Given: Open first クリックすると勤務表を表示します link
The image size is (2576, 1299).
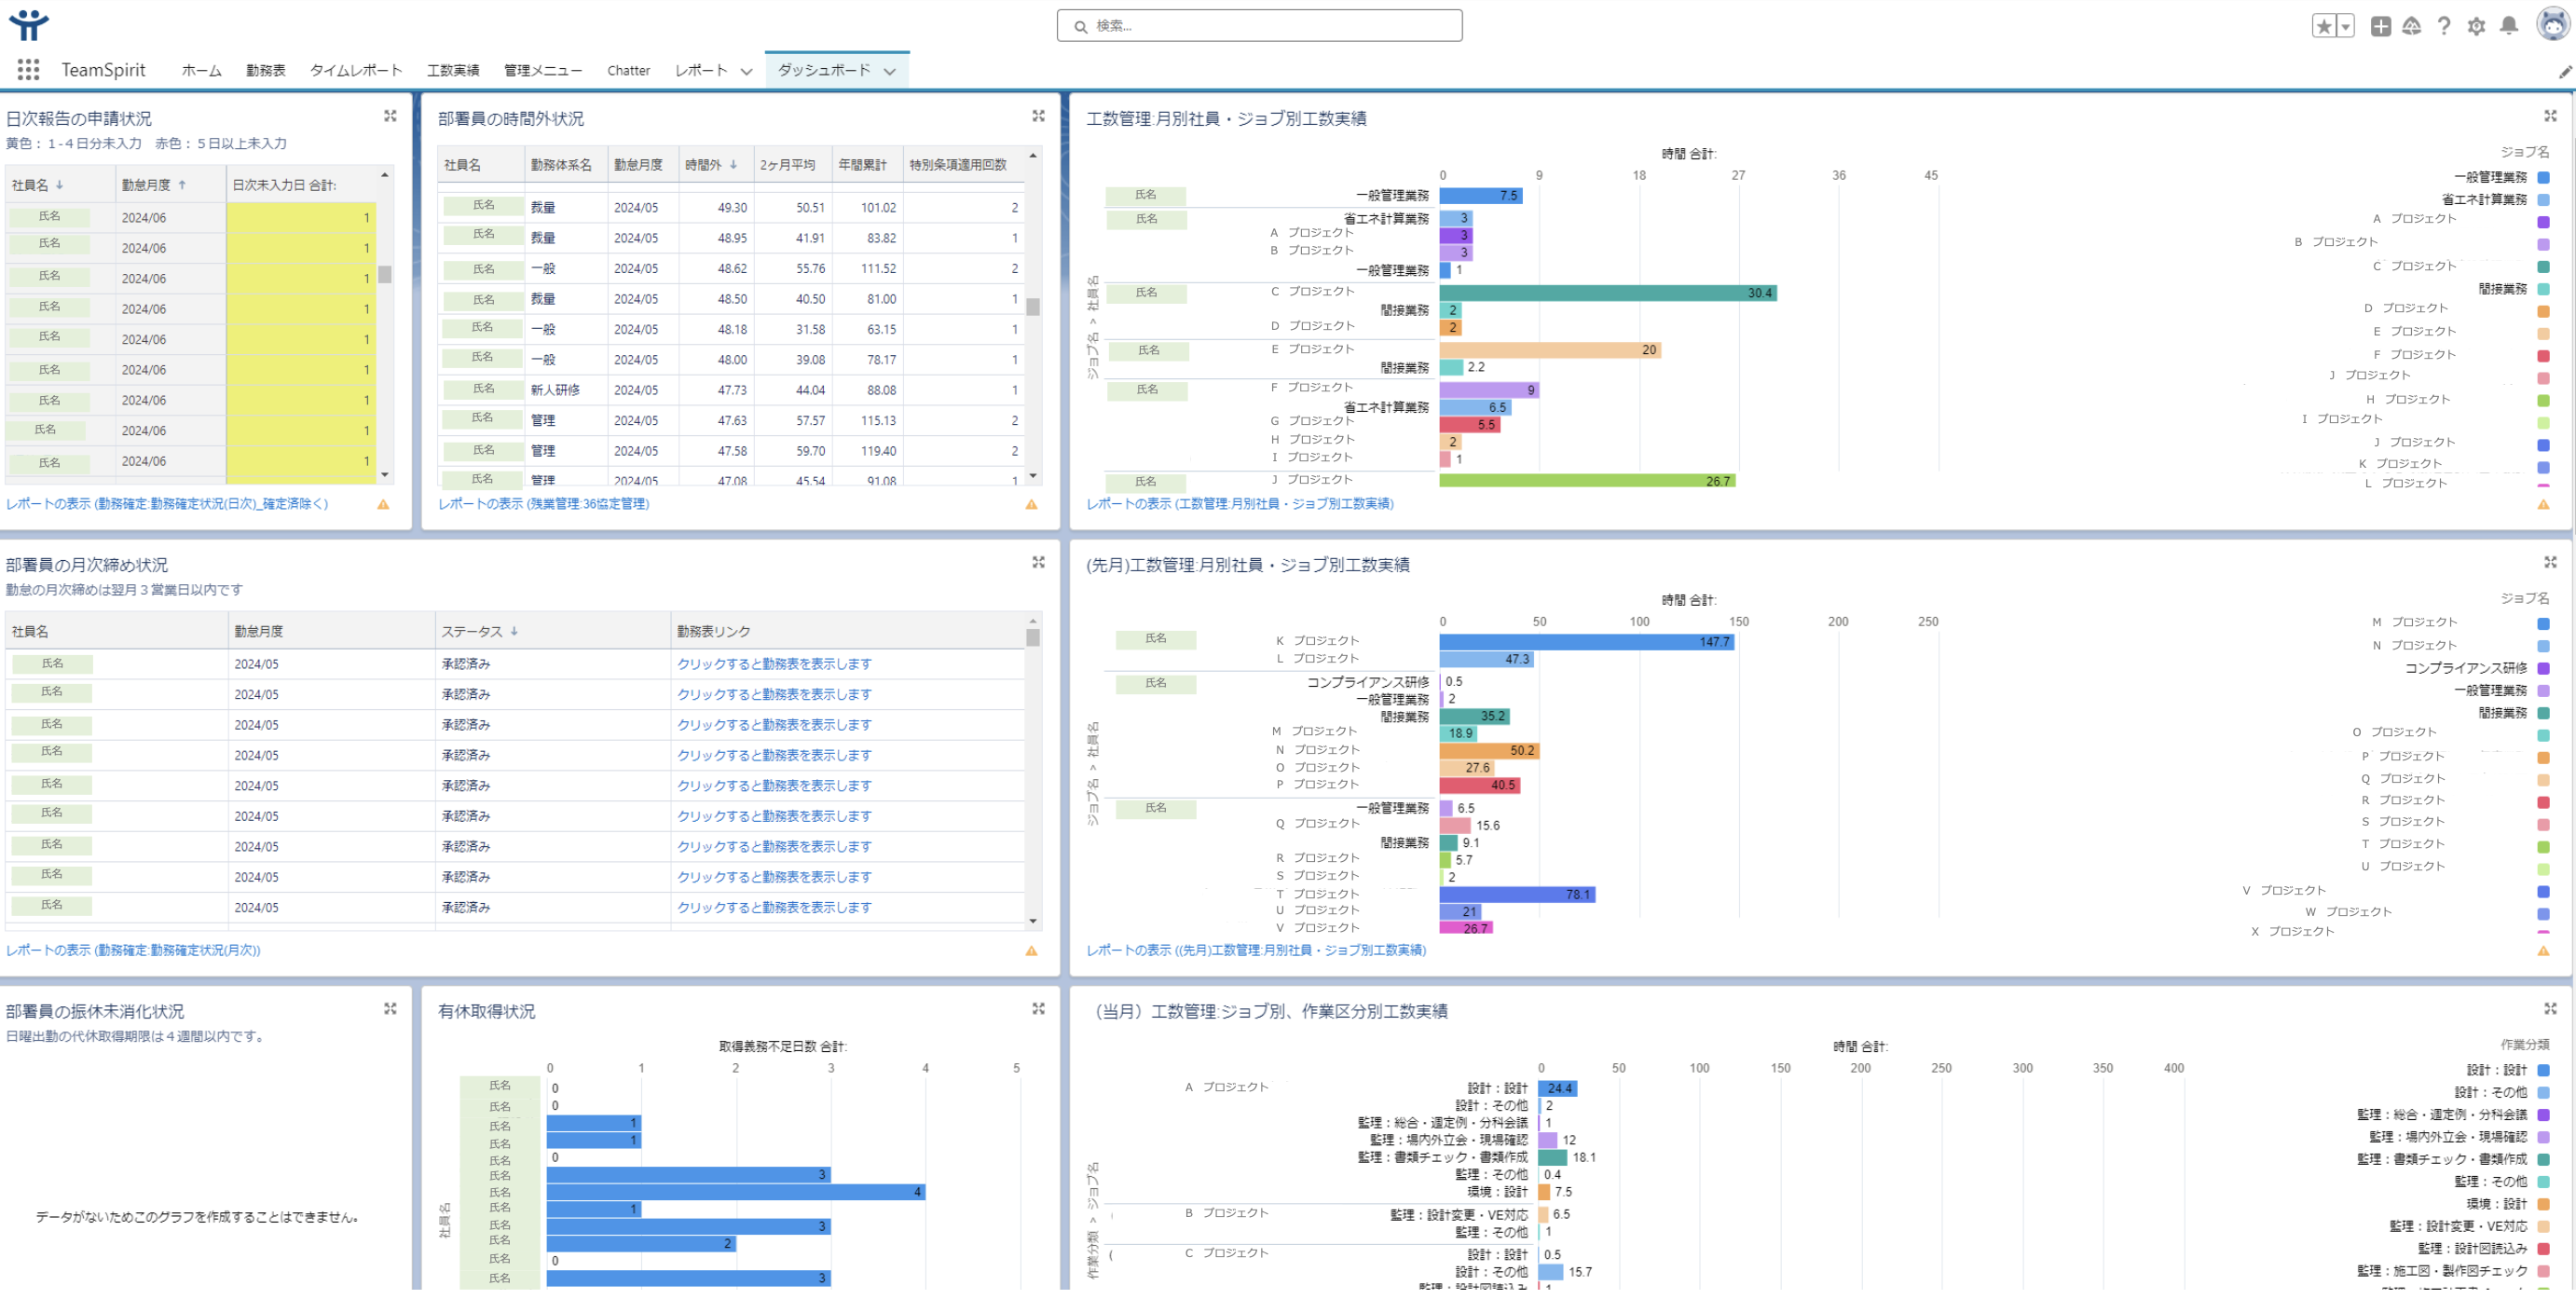Looking at the screenshot, I should [774, 664].
